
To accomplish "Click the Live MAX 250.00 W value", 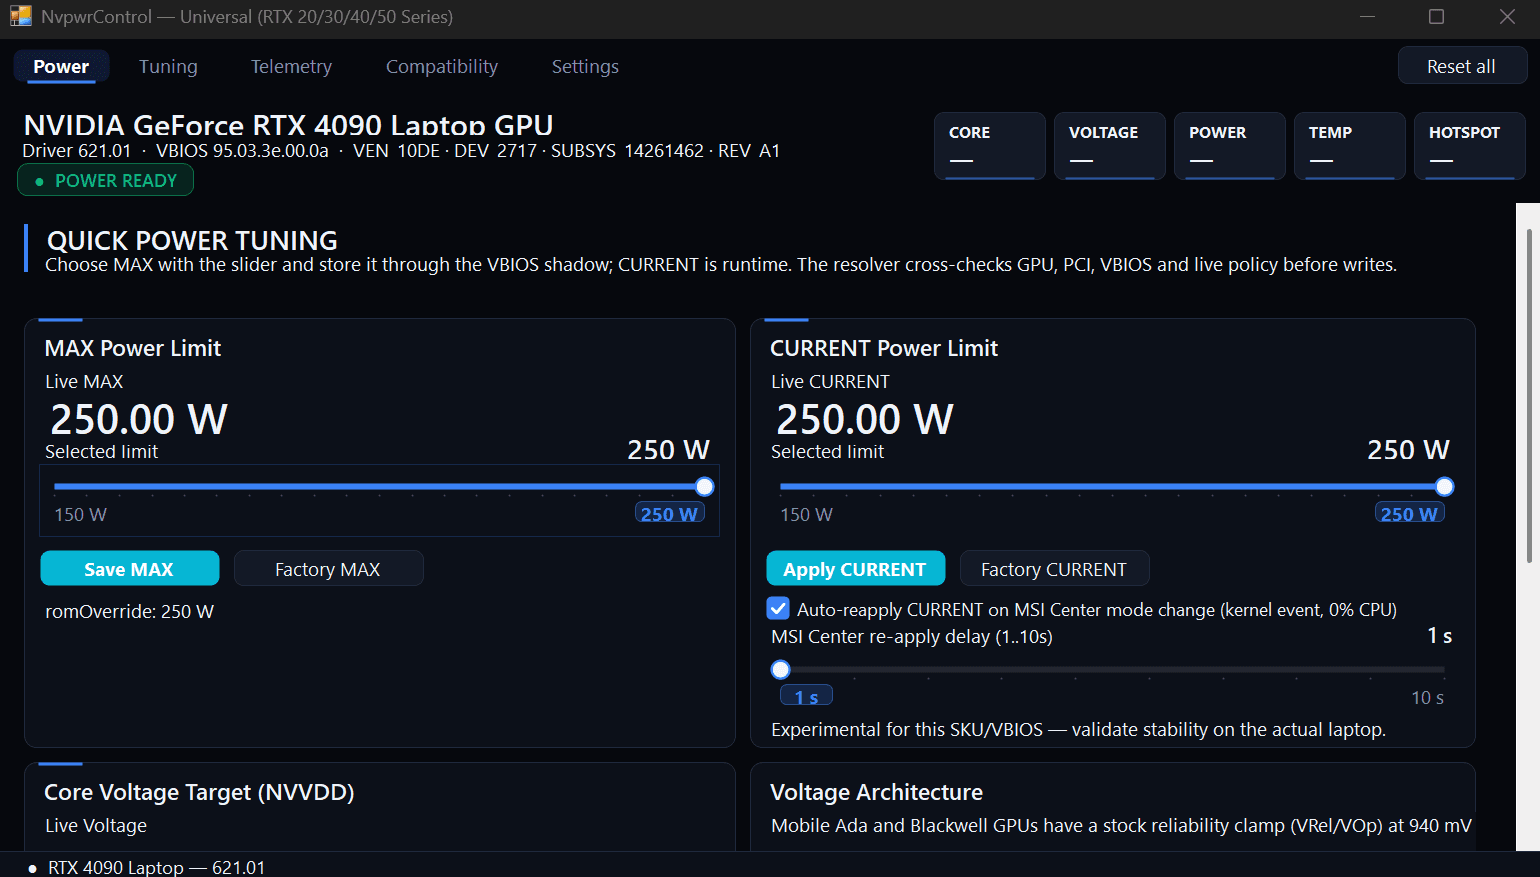I will point(139,419).
